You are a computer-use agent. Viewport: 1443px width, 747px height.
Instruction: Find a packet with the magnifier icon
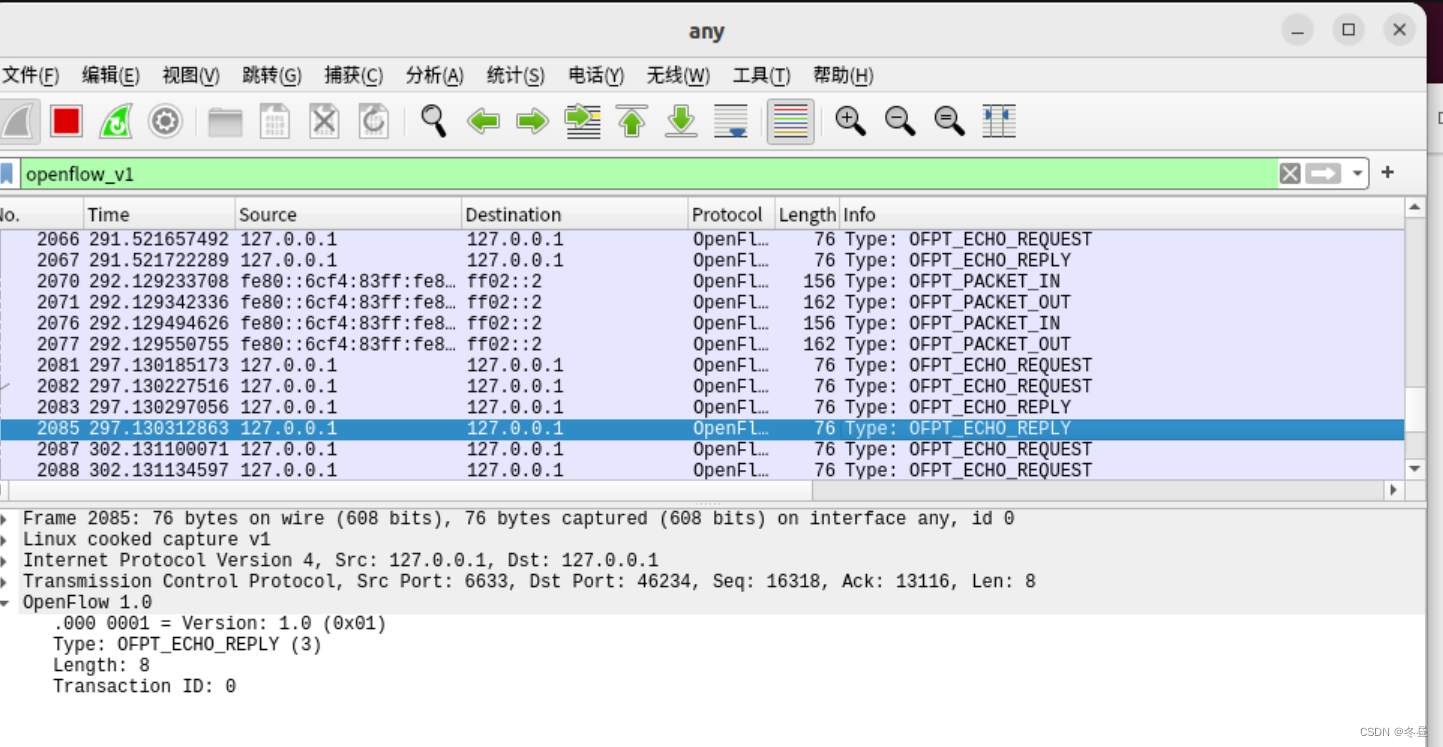433,122
